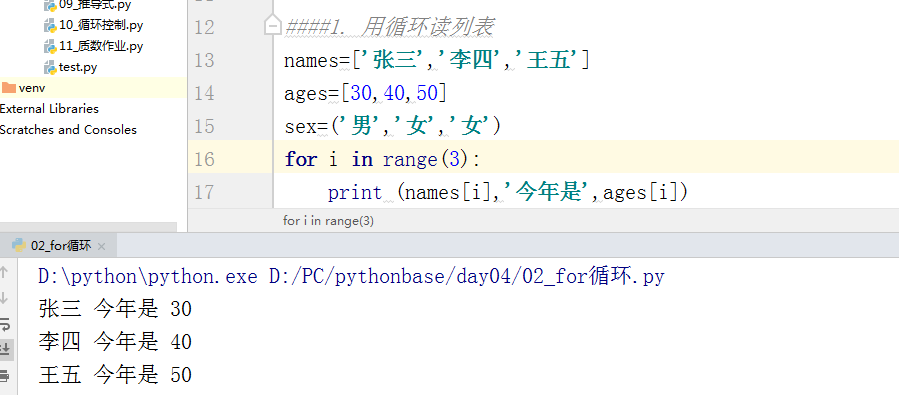This screenshot has height=395, width=899.
Task: Open 10_循环控制.py in project tree
Action: coord(101,25)
